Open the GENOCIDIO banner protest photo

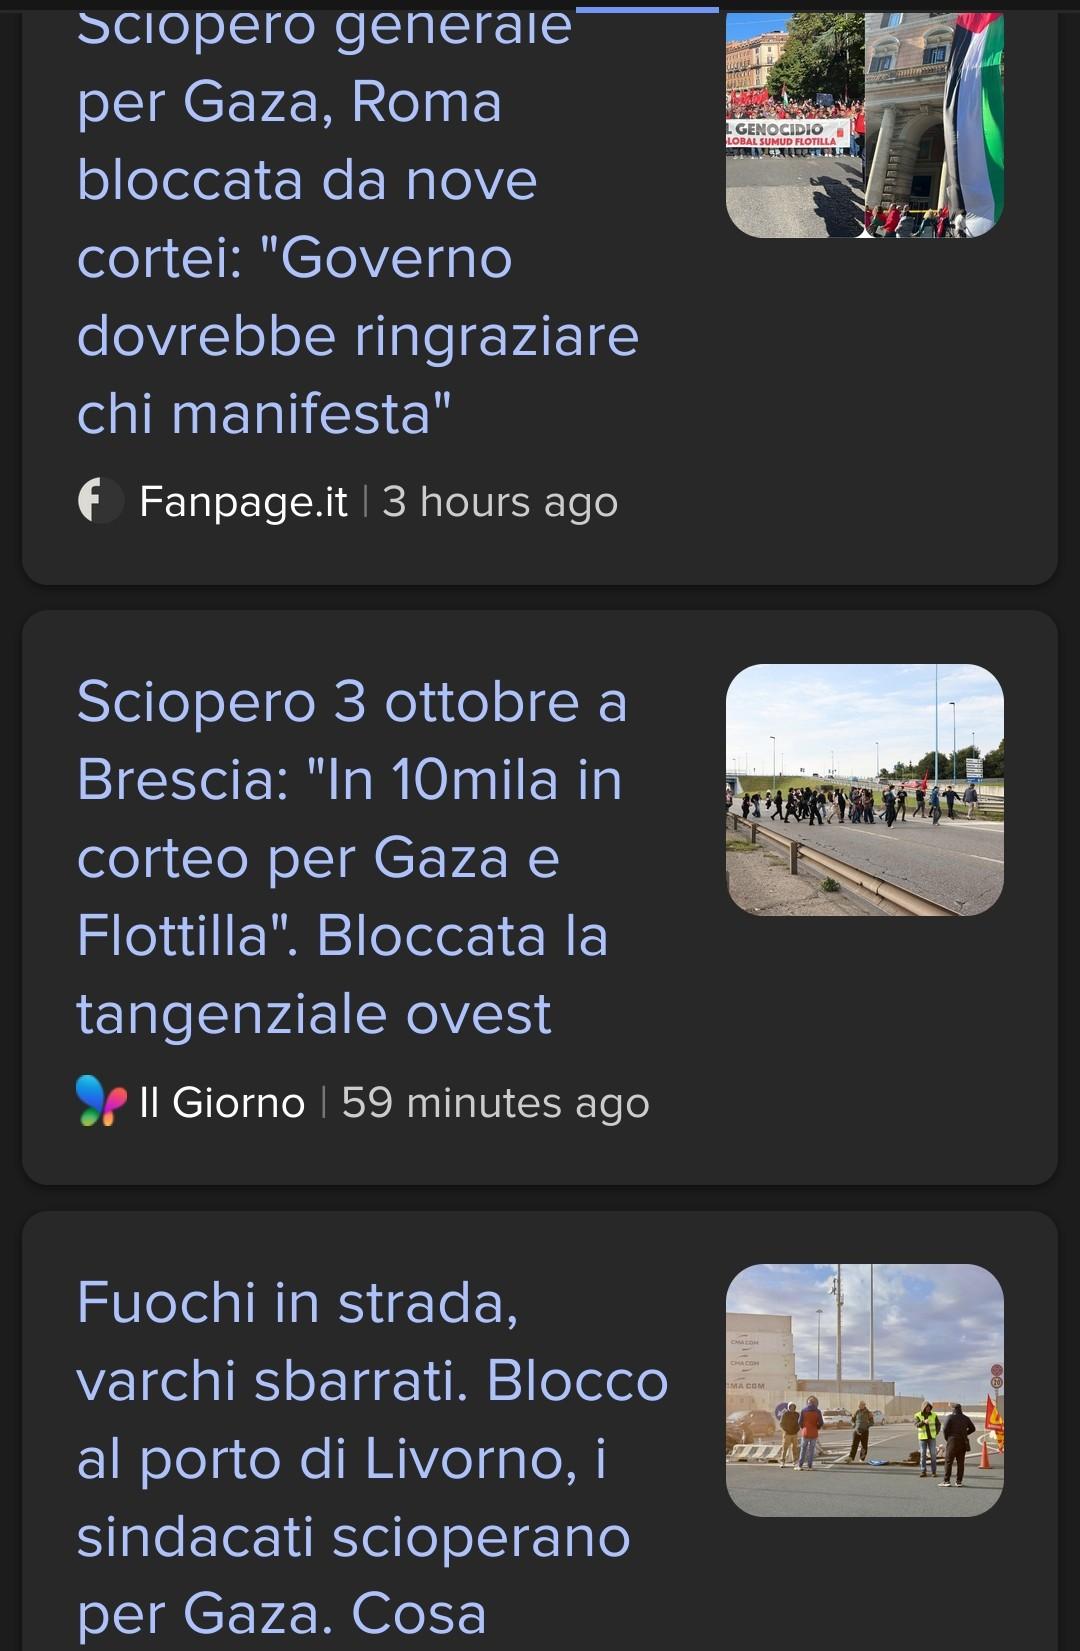click(795, 125)
